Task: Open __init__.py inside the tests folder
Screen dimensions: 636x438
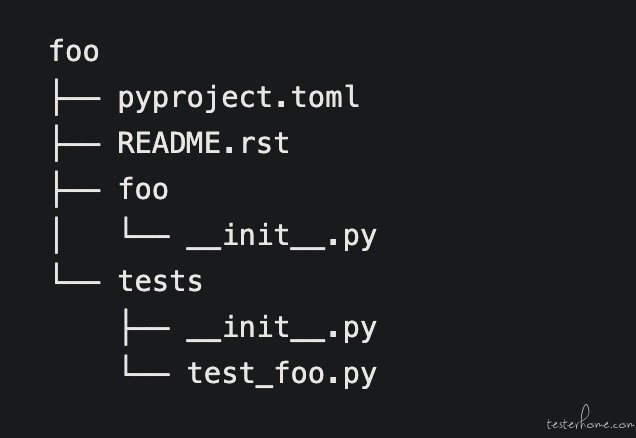Action: point(281,328)
